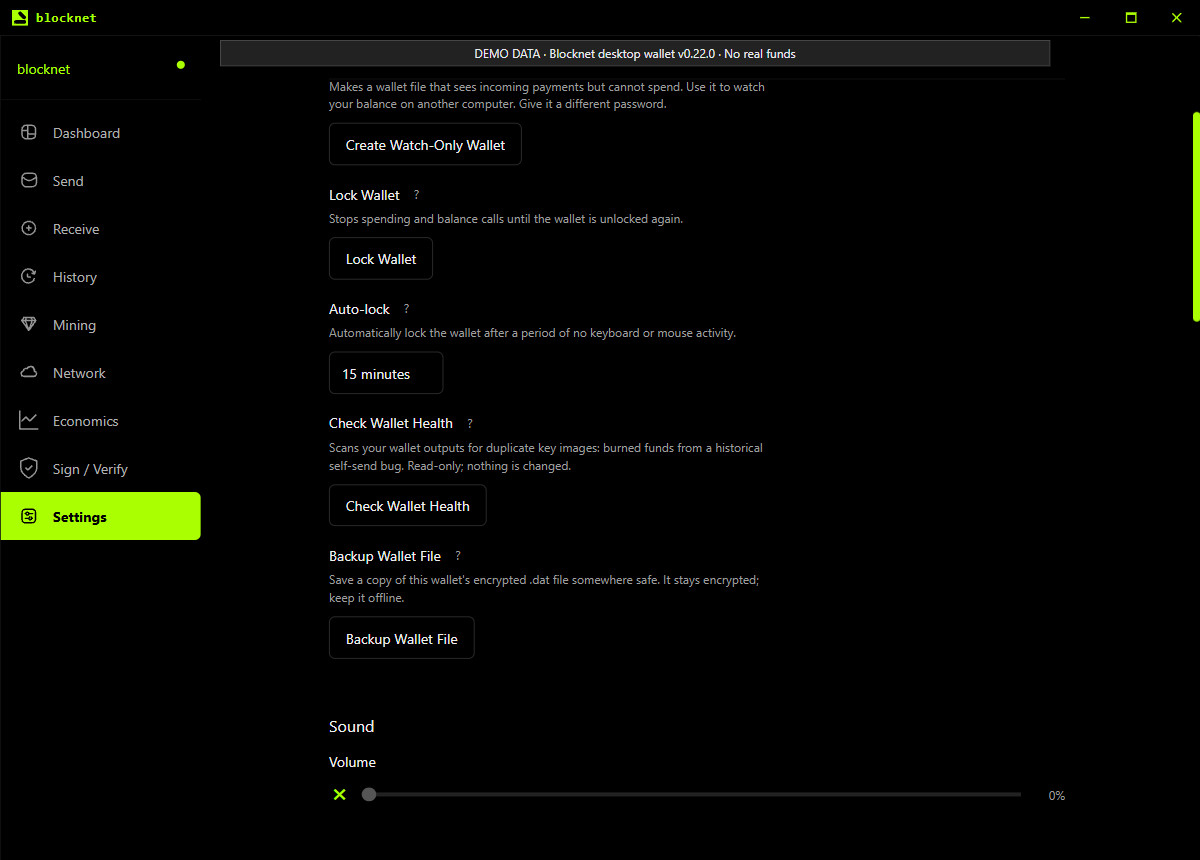Click the 0% volume value
This screenshot has width=1200, height=860.
[x=1056, y=796]
